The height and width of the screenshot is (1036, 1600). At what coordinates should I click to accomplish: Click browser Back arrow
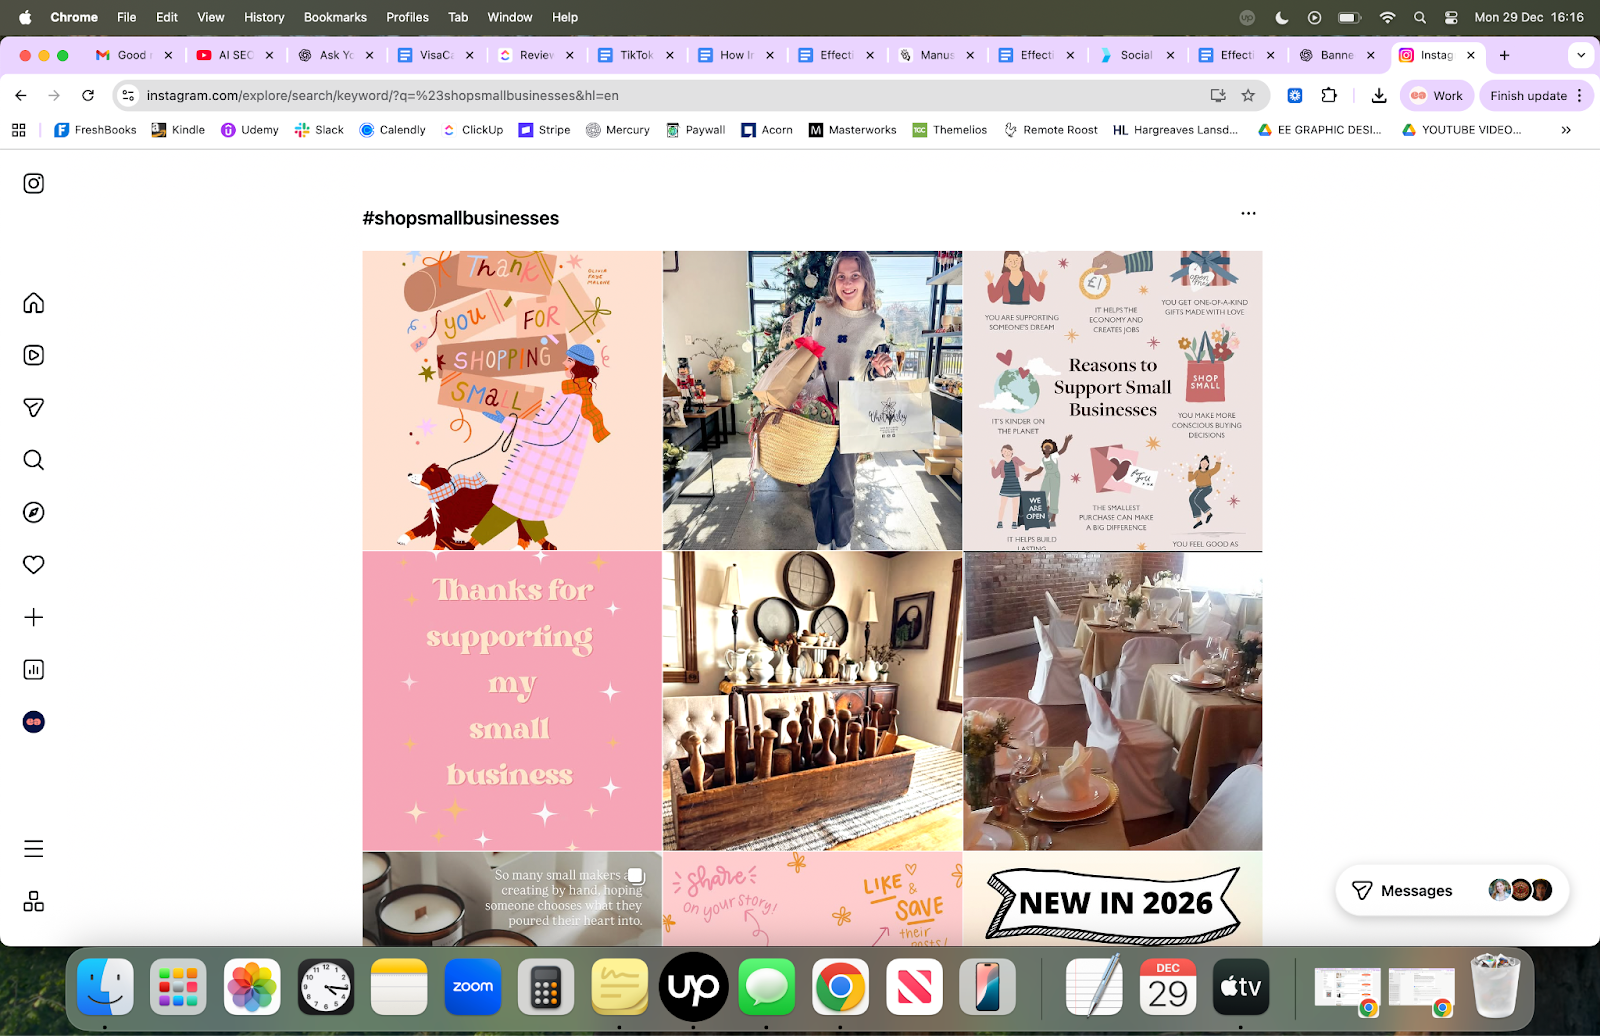tap(21, 95)
